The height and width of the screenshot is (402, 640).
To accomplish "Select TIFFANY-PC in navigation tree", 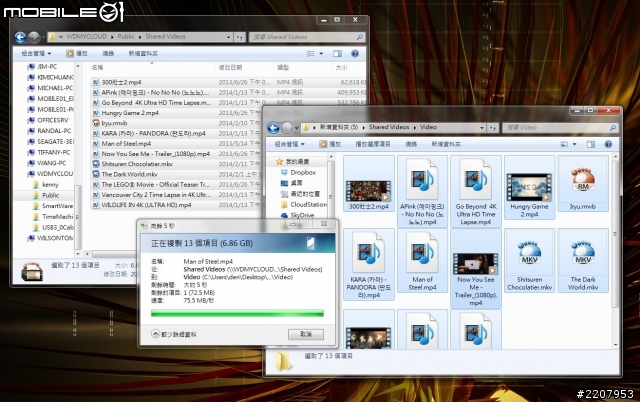I will pyautogui.click(x=49, y=152).
